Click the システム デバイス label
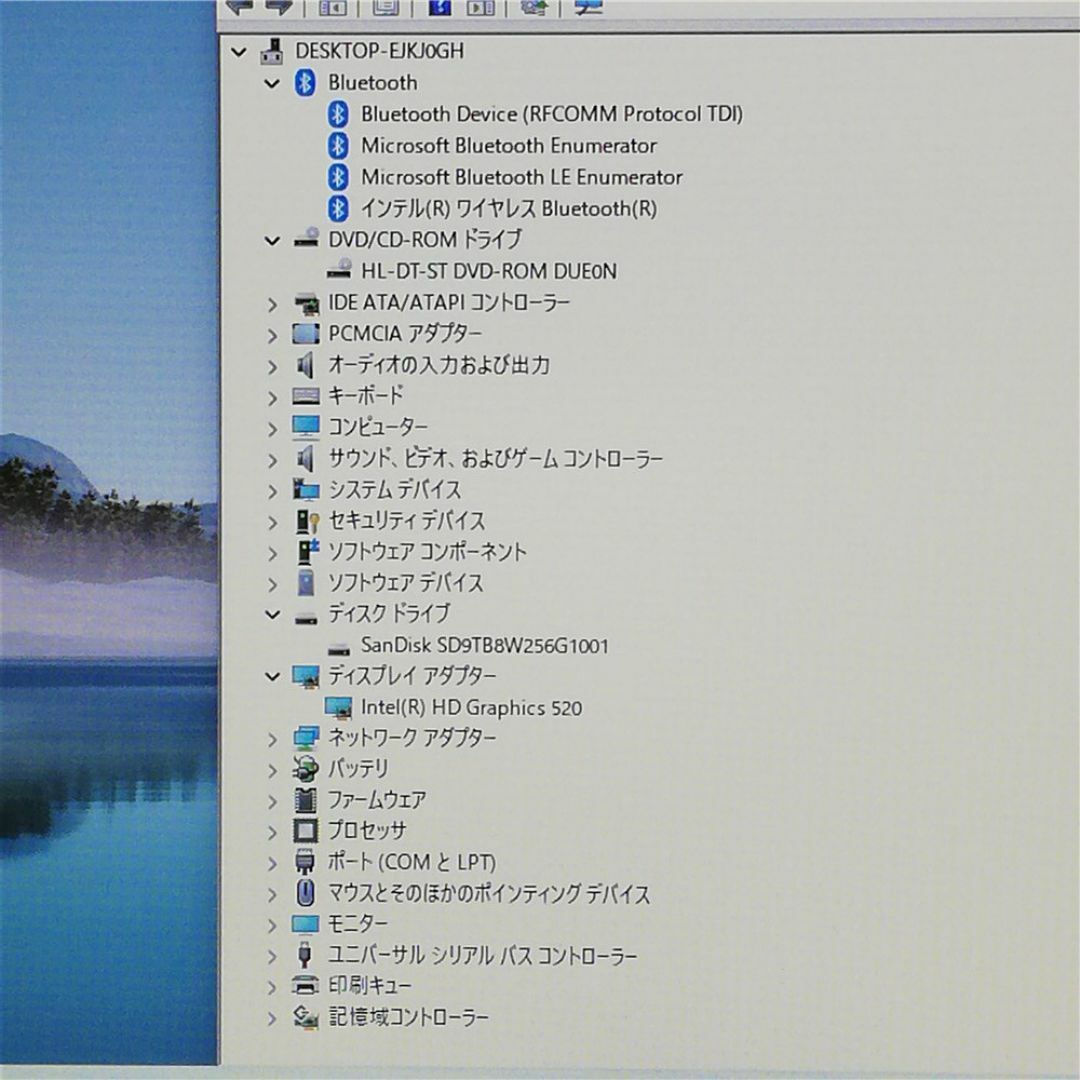This screenshot has width=1080, height=1080. click(x=394, y=490)
